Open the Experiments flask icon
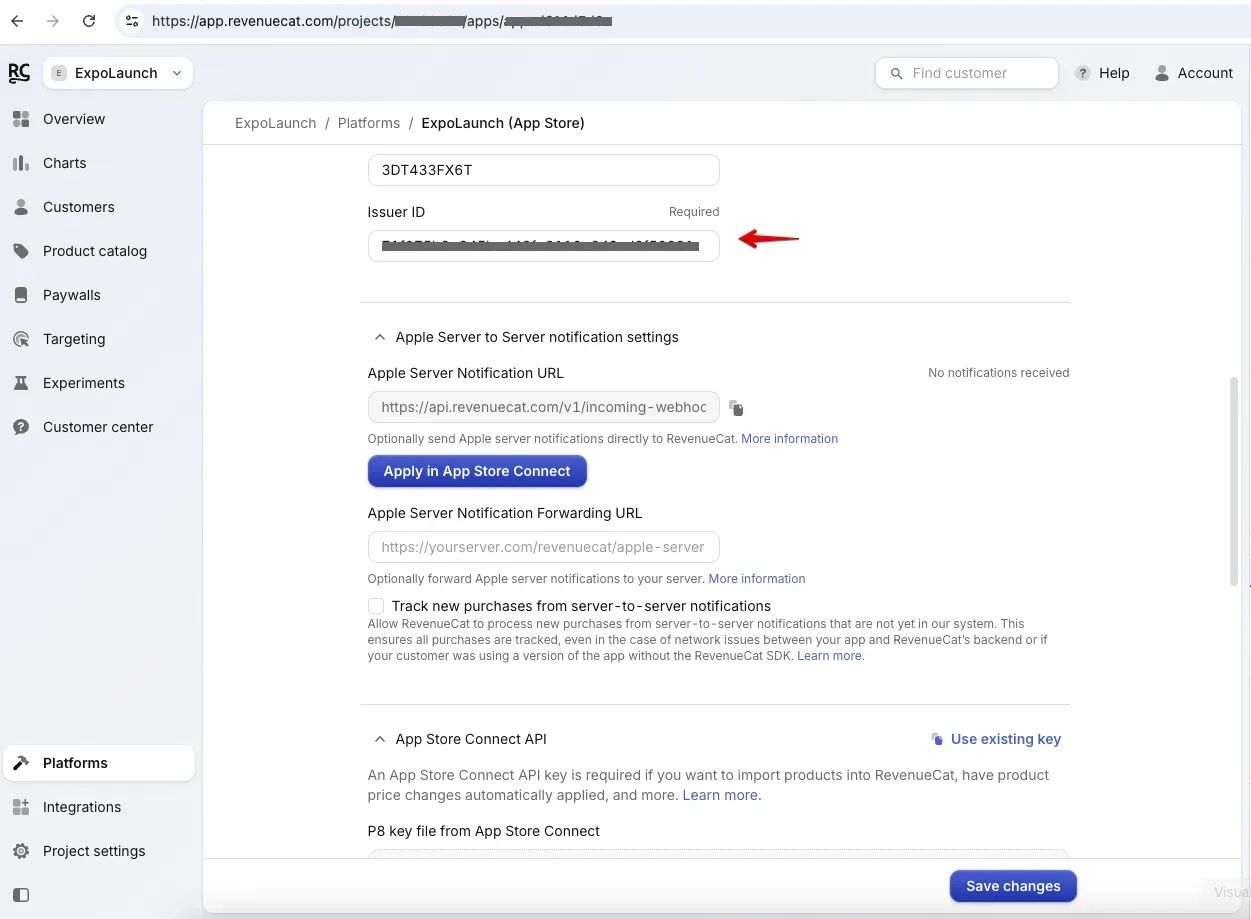1251x919 pixels. pyautogui.click(x=21, y=383)
